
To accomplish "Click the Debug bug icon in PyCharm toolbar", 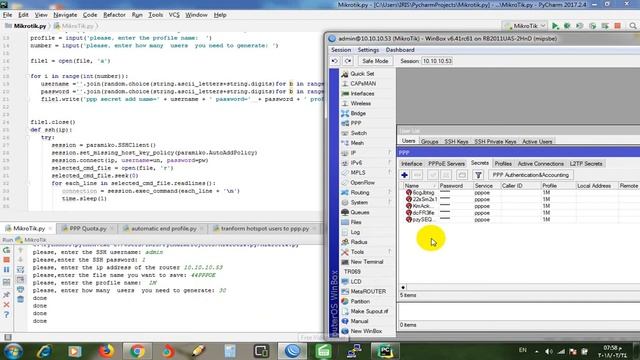I will pyautogui.click(x=567, y=26).
